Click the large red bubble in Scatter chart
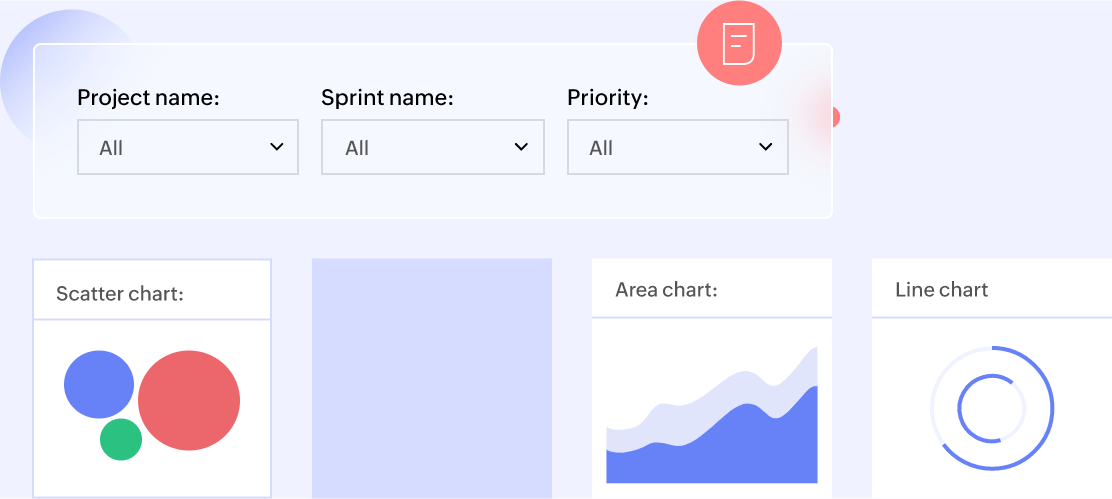1112x499 pixels. point(189,400)
